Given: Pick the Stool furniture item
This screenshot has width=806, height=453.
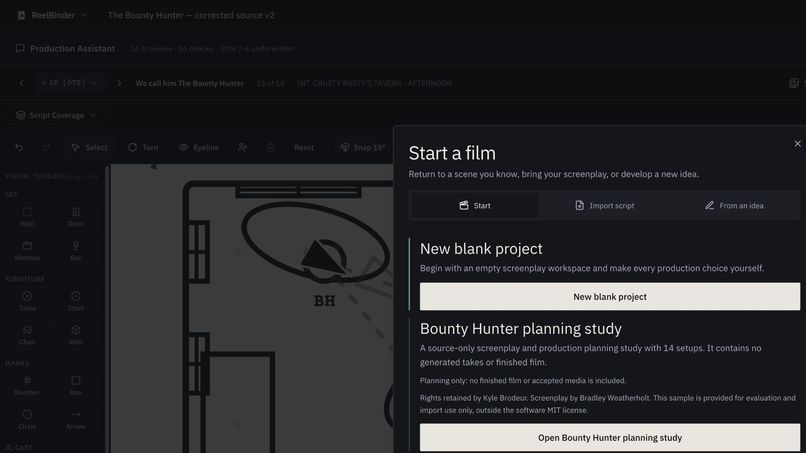Looking at the screenshot, I should [76, 301].
